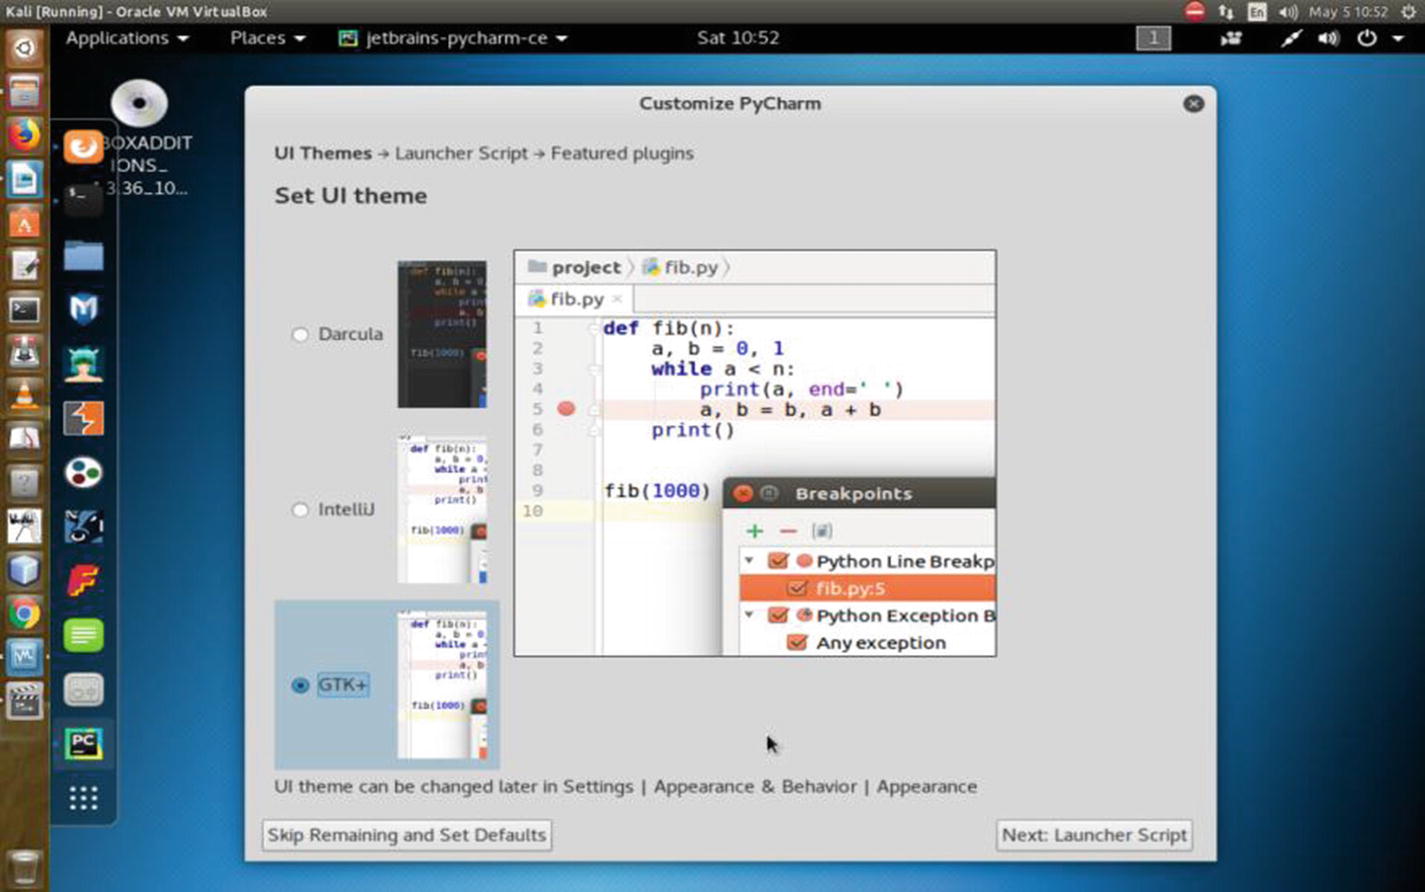The width and height of the screenshot is (1425, 892).
Task: Select the Darcula theme radio button
Action: click(x=300, y=334)
